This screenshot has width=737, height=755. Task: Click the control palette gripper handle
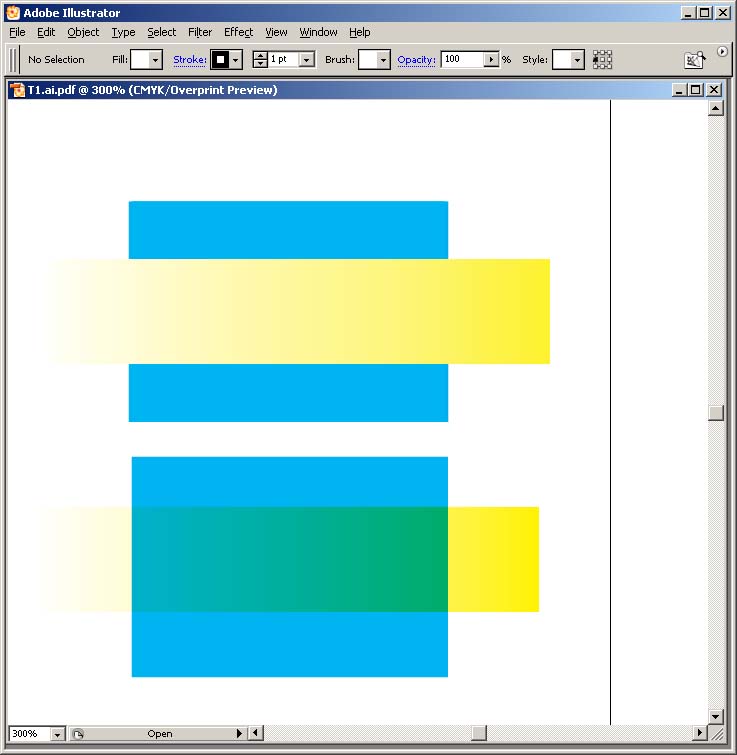[14, 60]
